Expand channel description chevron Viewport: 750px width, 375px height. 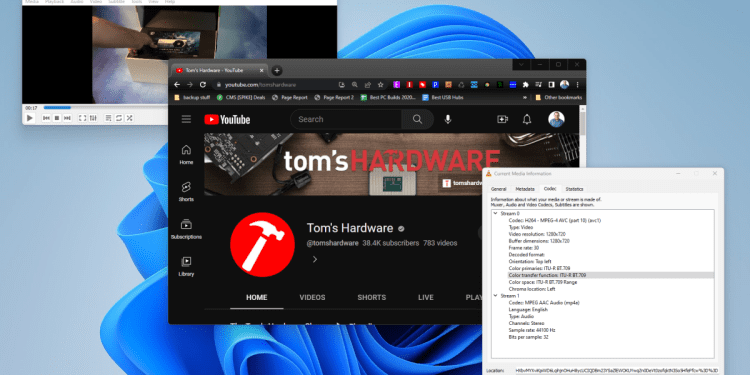(x=315, y=259)
